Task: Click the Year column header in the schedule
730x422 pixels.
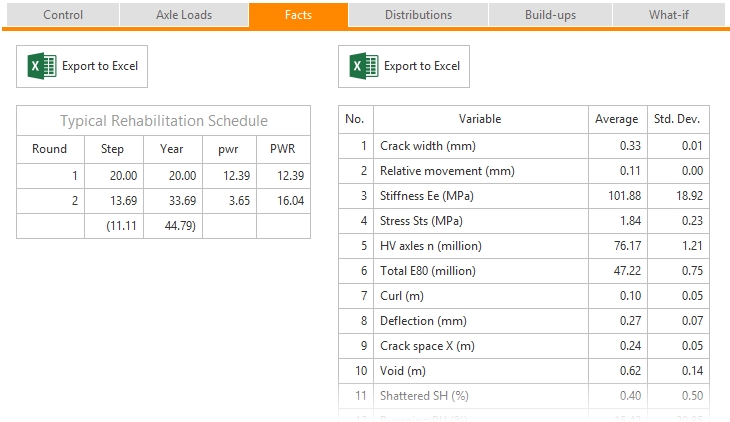Action: pos(171,149)
